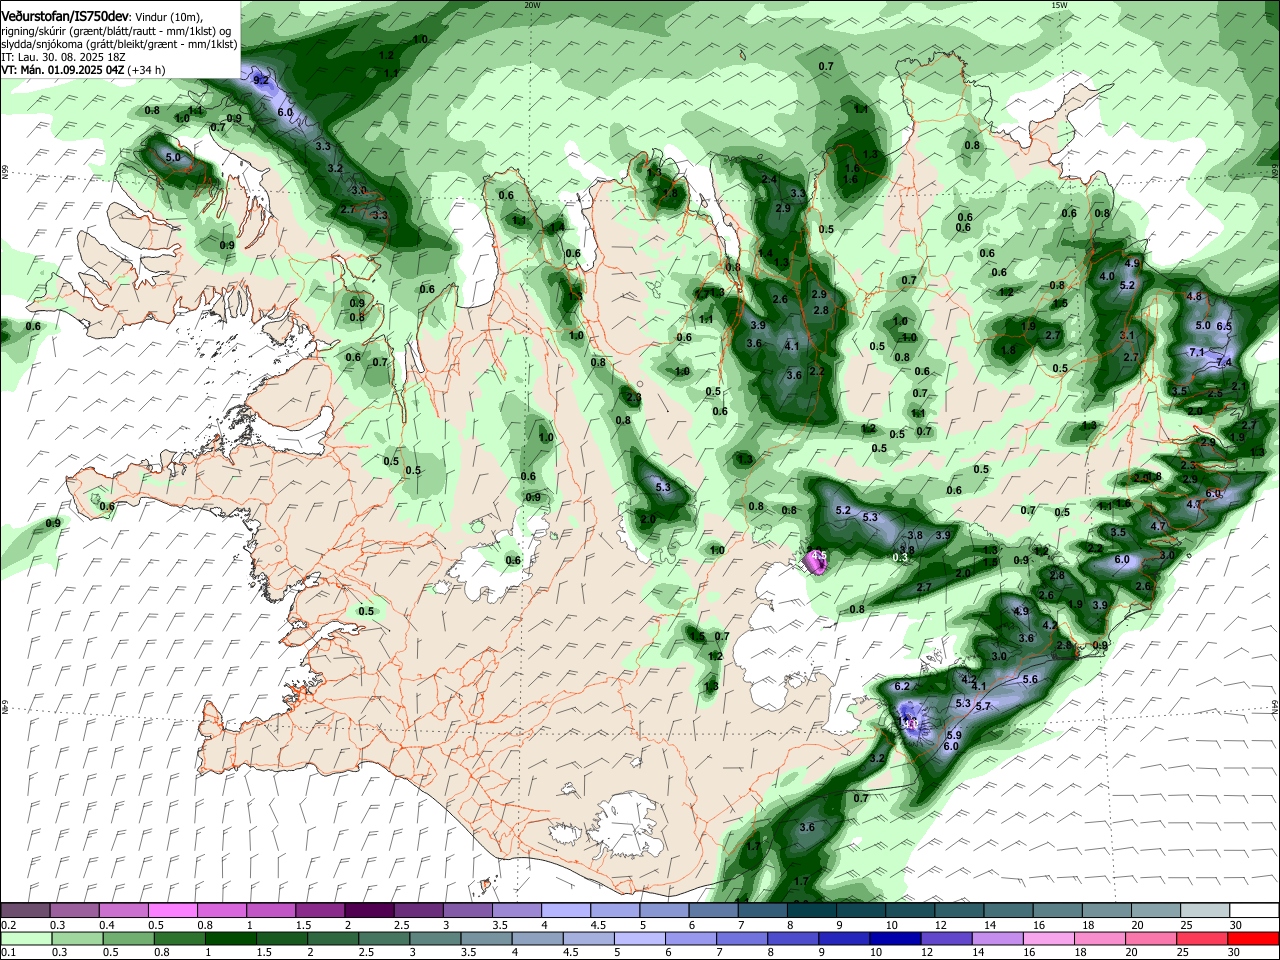
Task: Pick the dark blue 10 swatch in the rain legend
Action: (x=893, y=938)
